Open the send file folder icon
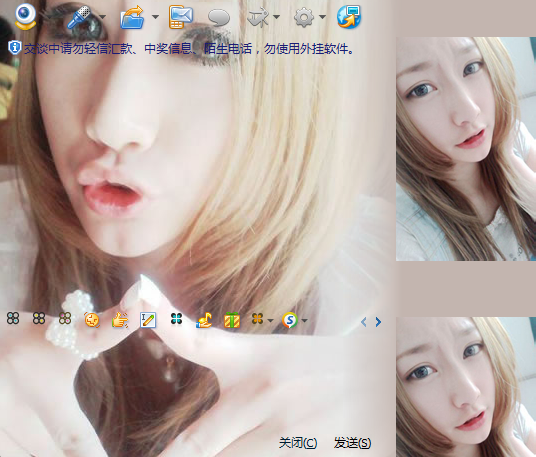Image resolution: width=536 pixels, height=457 pixels. (132, 17)
